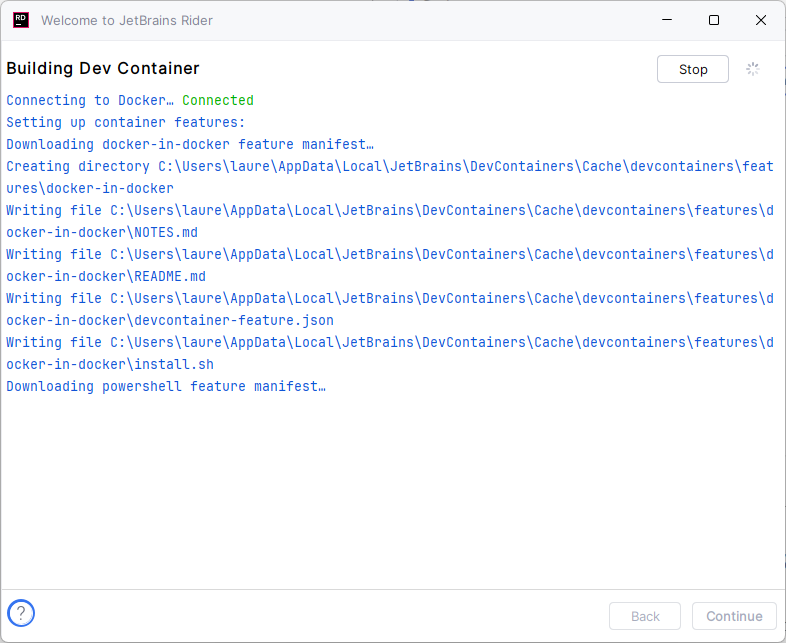
Task: Click 'Downloading powershell feature manifest…' line
Action: pyautogui.click(x=166, y=386)
